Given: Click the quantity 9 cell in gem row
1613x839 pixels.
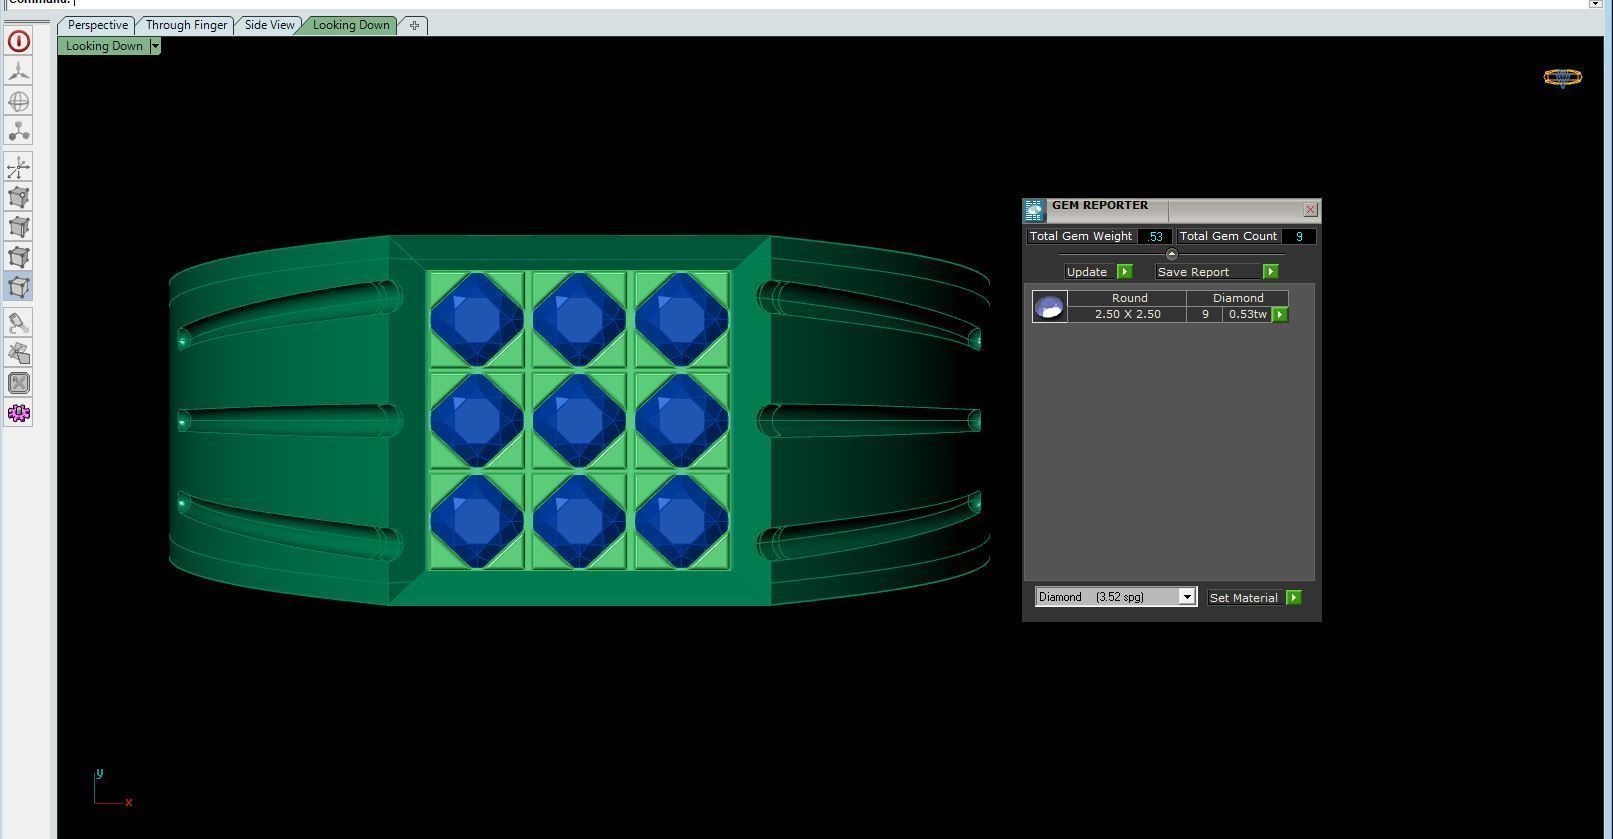Looking at the screenshot, I should (x=1205, y=314).
